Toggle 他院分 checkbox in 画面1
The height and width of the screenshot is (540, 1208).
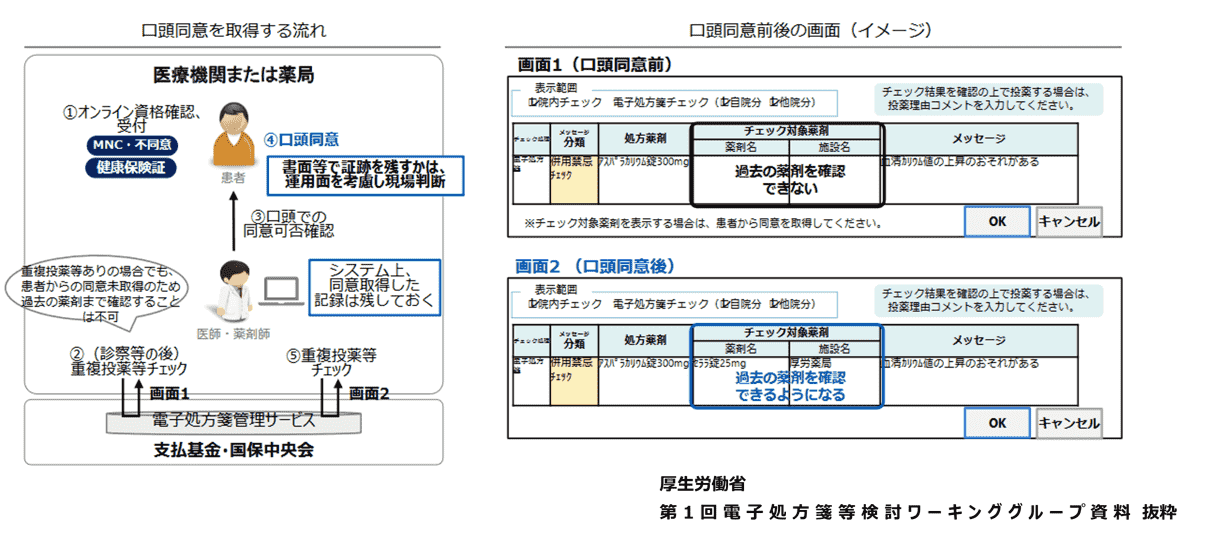[772, 102]
